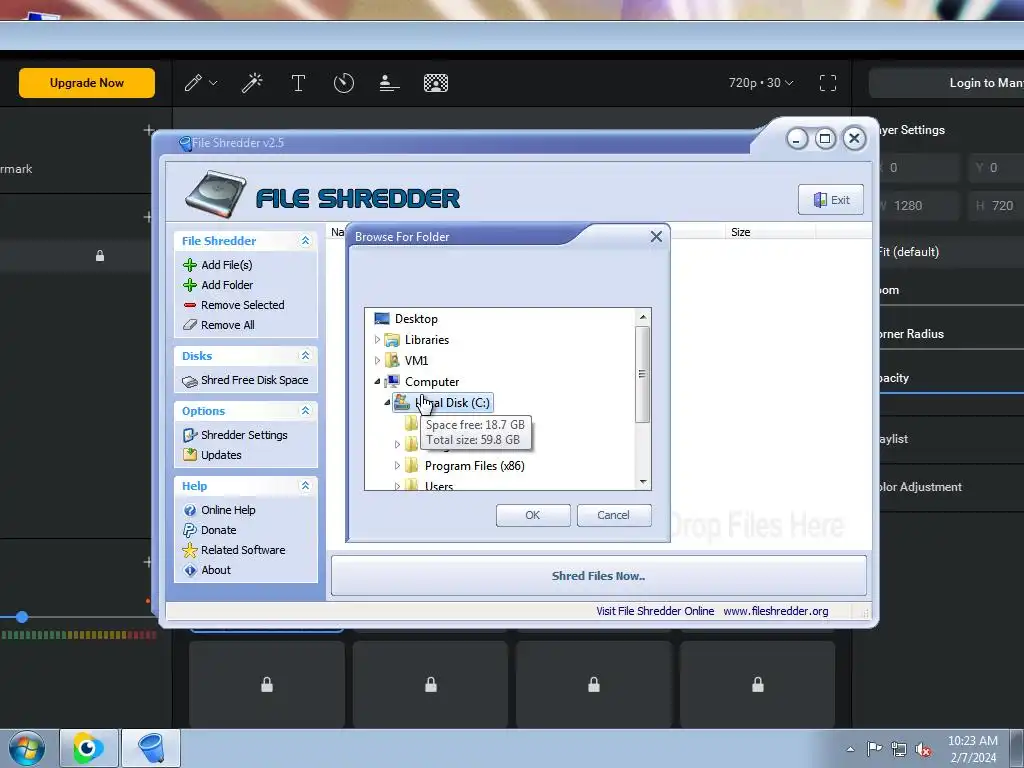The width and height of the screenshot is (1024, 768).
Task: Collapse the Help sidebar section
Action: click(x=305, y=486)
